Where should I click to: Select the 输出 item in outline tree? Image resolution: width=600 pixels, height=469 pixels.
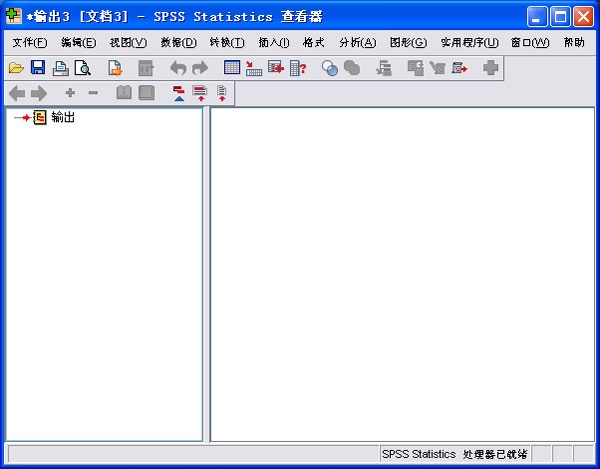coord(63,117)
